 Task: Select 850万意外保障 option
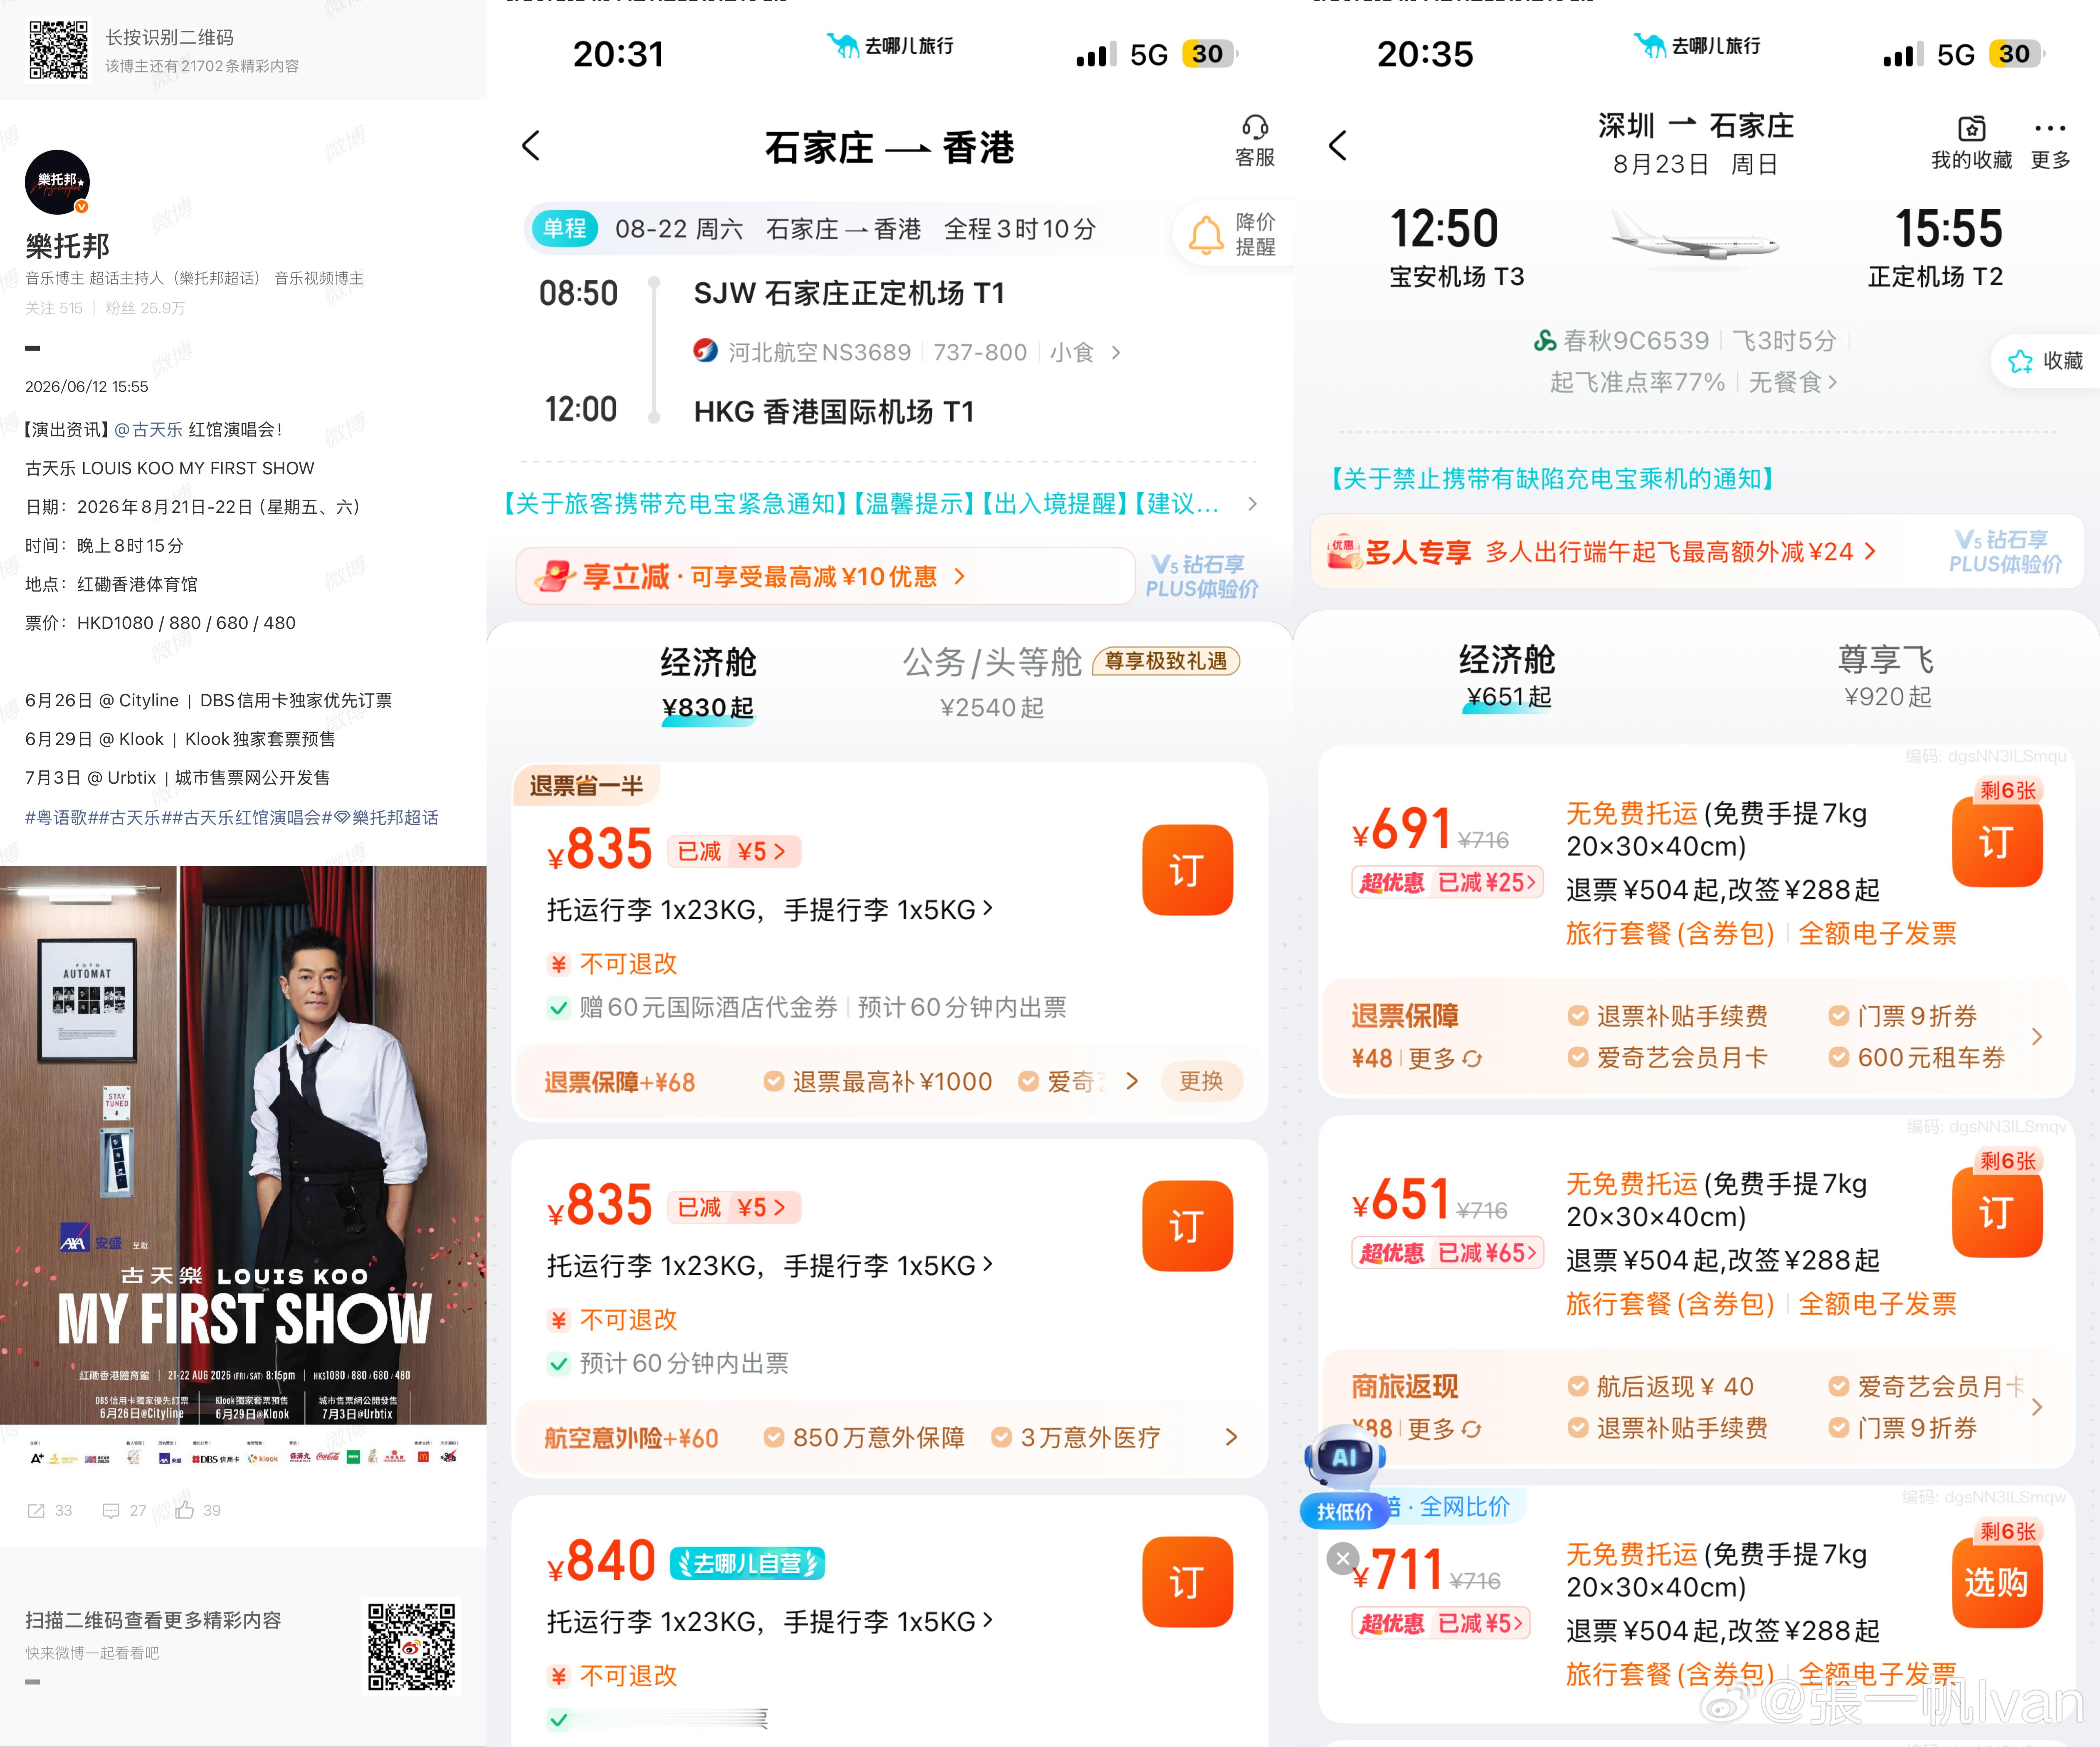(x=865, y=1437)
